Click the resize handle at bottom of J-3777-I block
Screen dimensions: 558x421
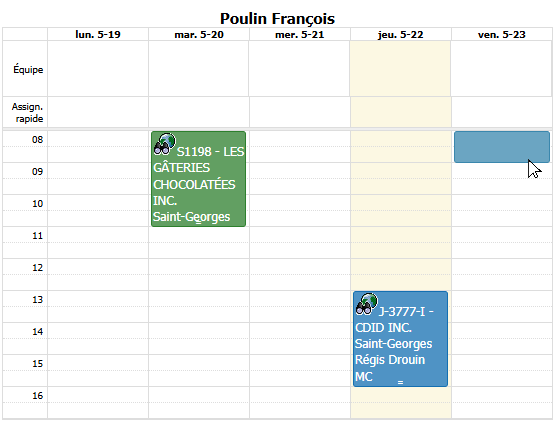(x=400, y=383)
